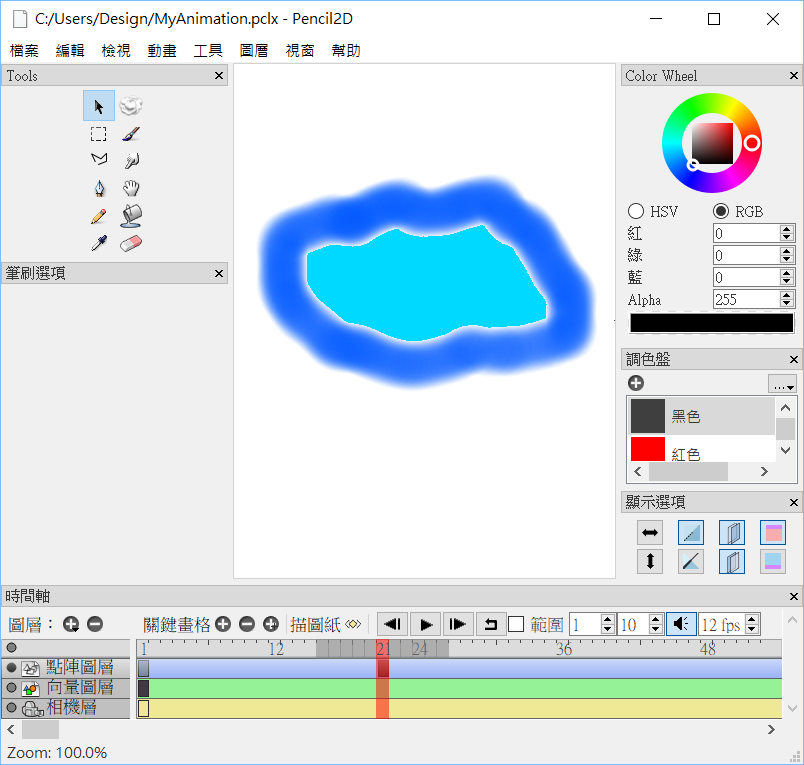804x765 pixels.
Task: Select the Pen tool
Action: [99, 188]
